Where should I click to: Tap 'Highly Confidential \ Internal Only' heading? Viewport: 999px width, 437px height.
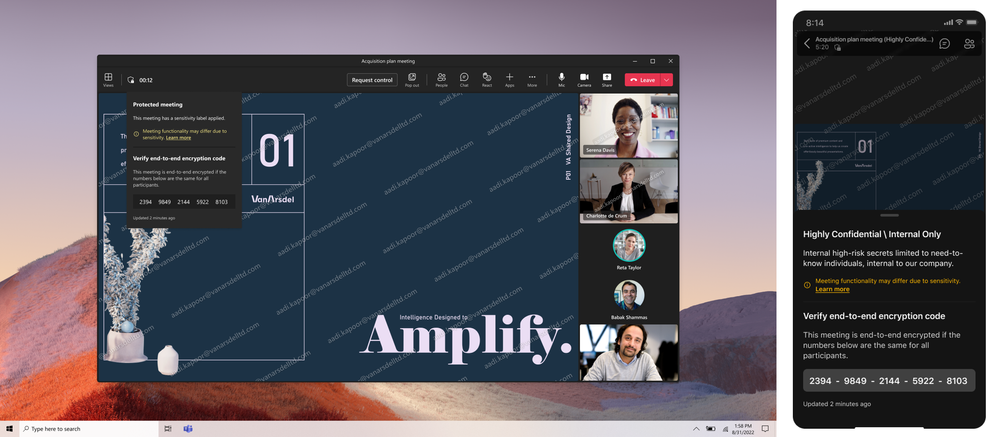pos(872,234)
